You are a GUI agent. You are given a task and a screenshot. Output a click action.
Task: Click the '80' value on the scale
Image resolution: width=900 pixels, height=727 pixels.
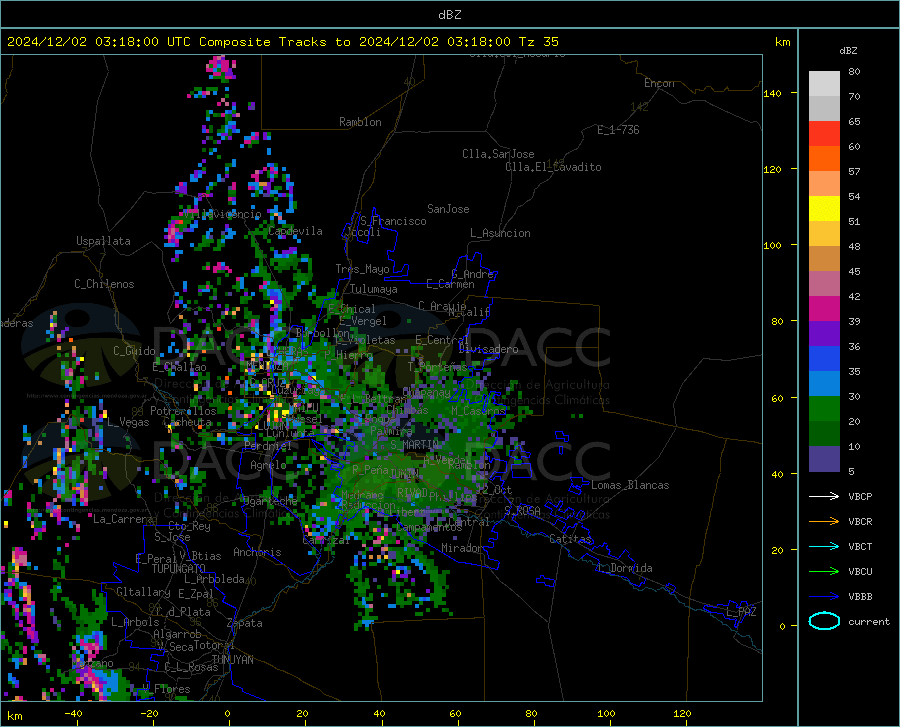coord(854,71)
